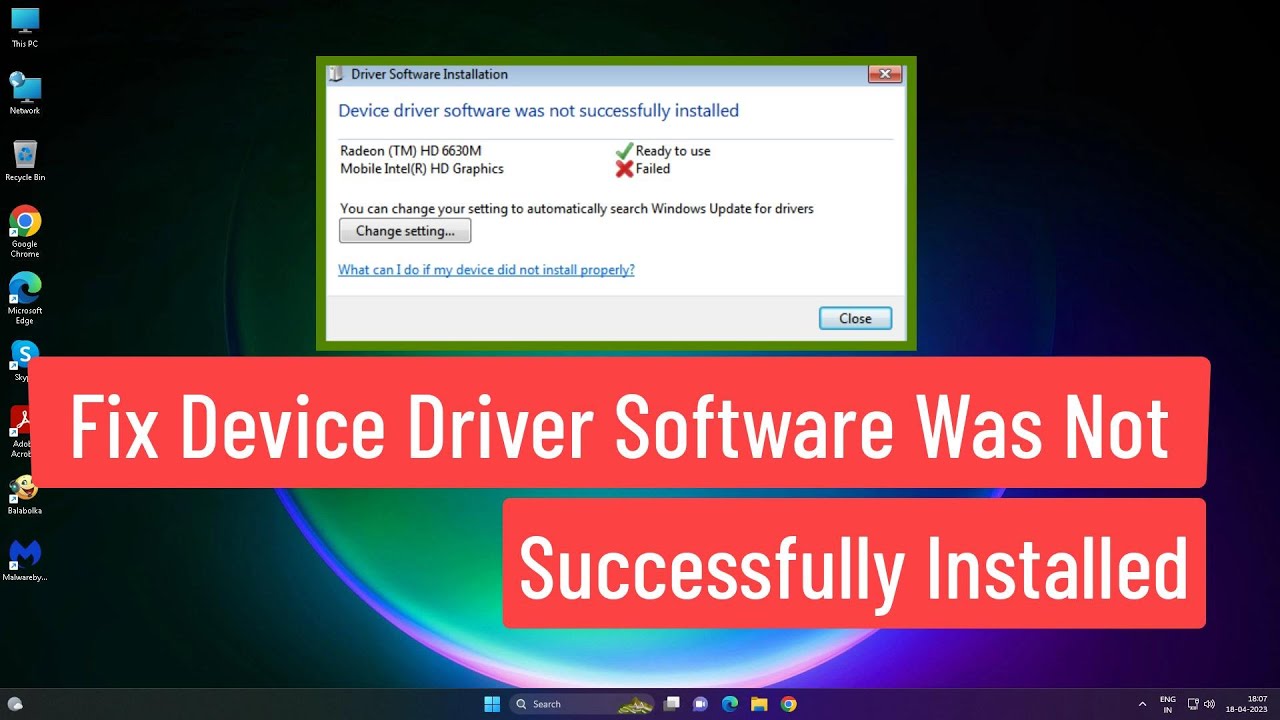
Task: Open Microsoft Edge from the taskbar
Action: 730,704
